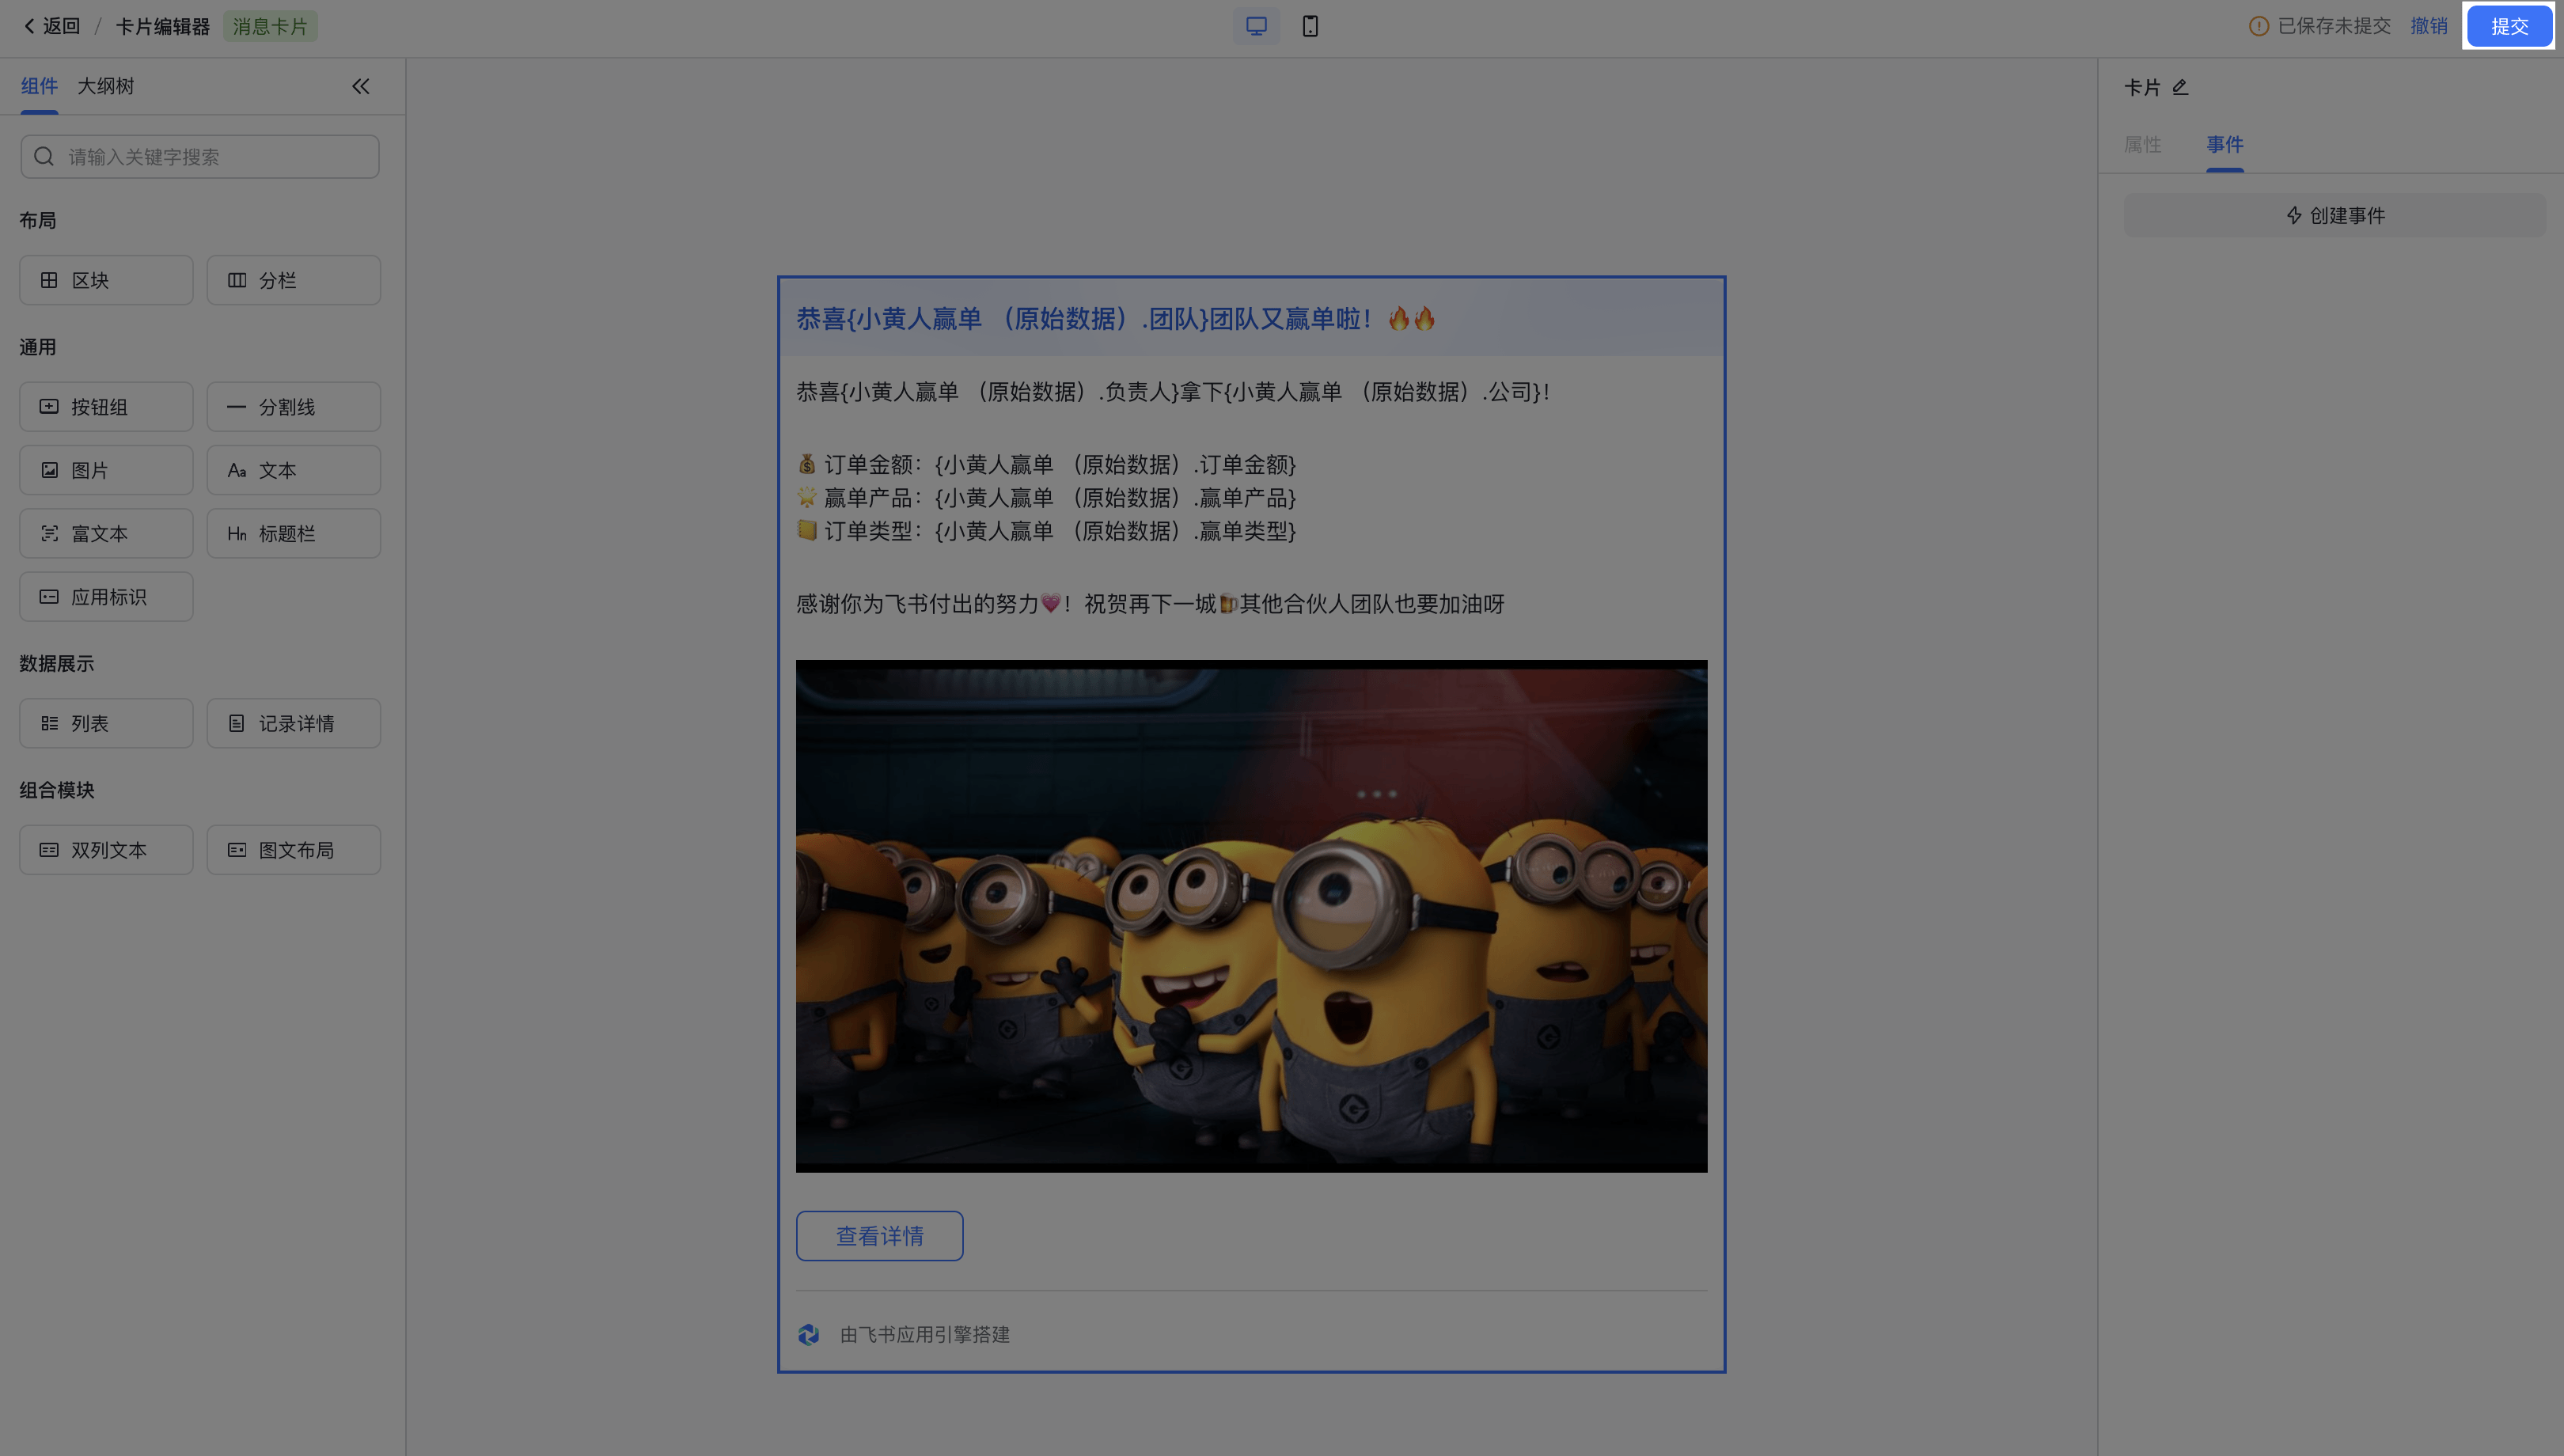Image resolution: width=2564 pixels, height=1456 pixels.
Task: Select the card title 恭喜…团队又赢单啦
Action: [x=1115, y=319]
